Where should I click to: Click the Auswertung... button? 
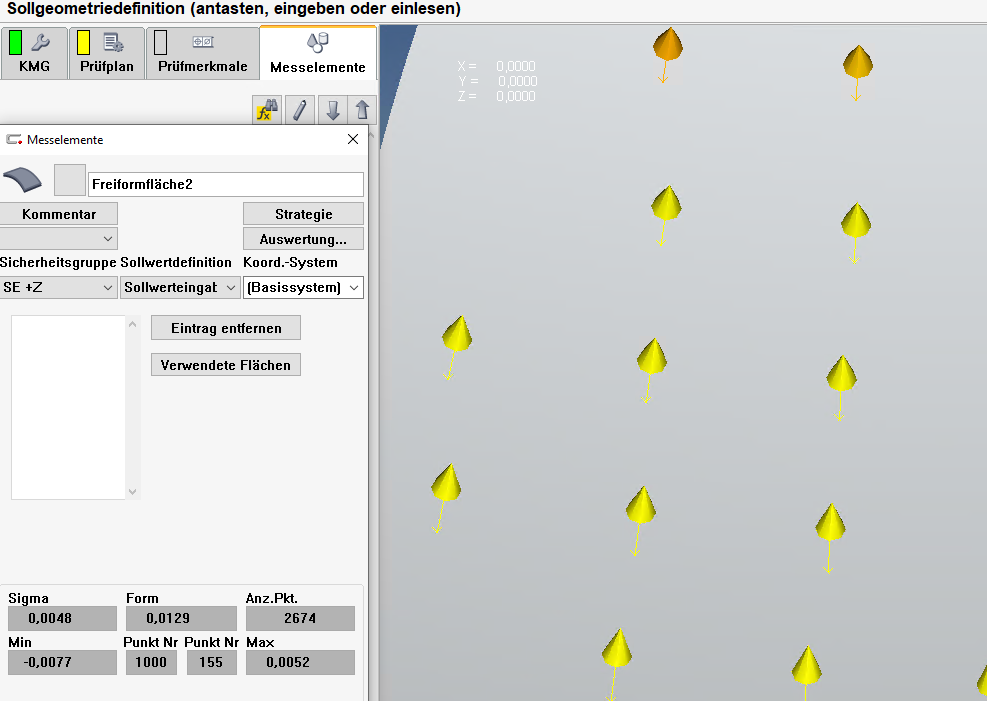pyautogui.click(x=303, y=239)
